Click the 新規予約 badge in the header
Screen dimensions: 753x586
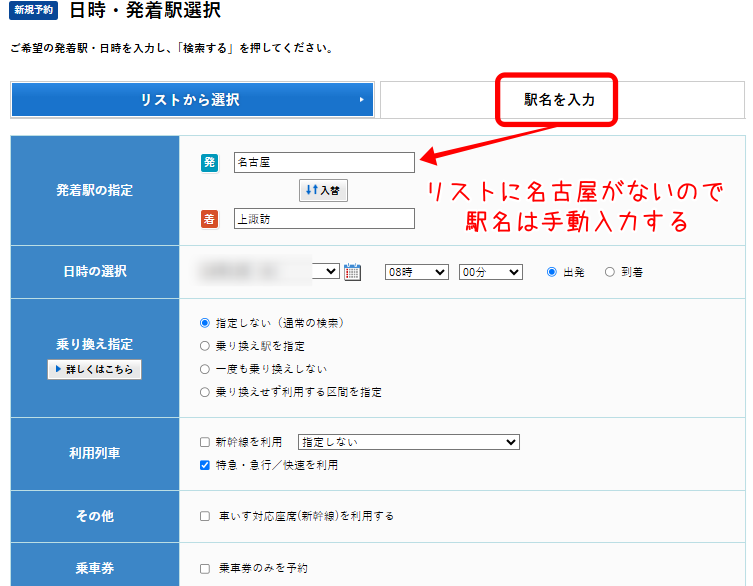click(34, 12)
